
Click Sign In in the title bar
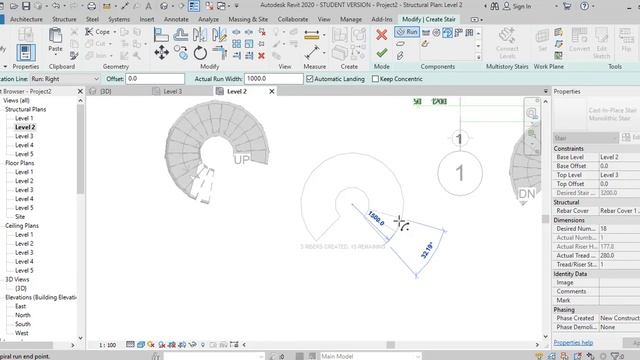coord(521,7)
